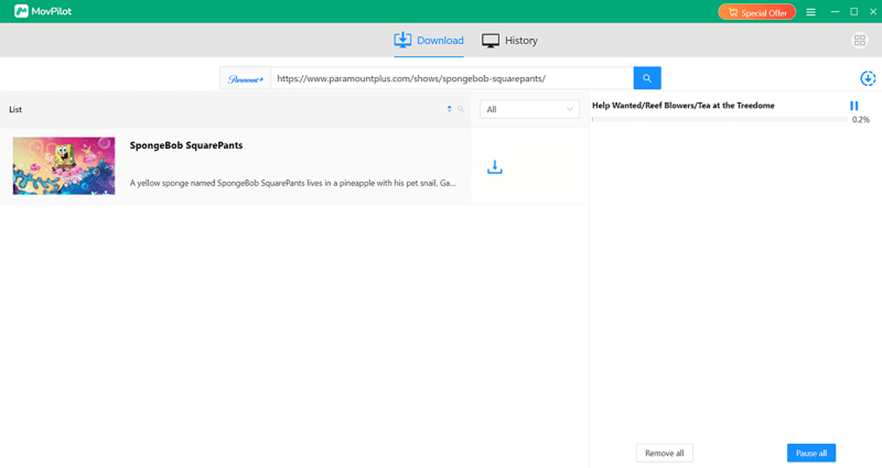Click the SpongeBob SquarePants title text

coord(186,145)
